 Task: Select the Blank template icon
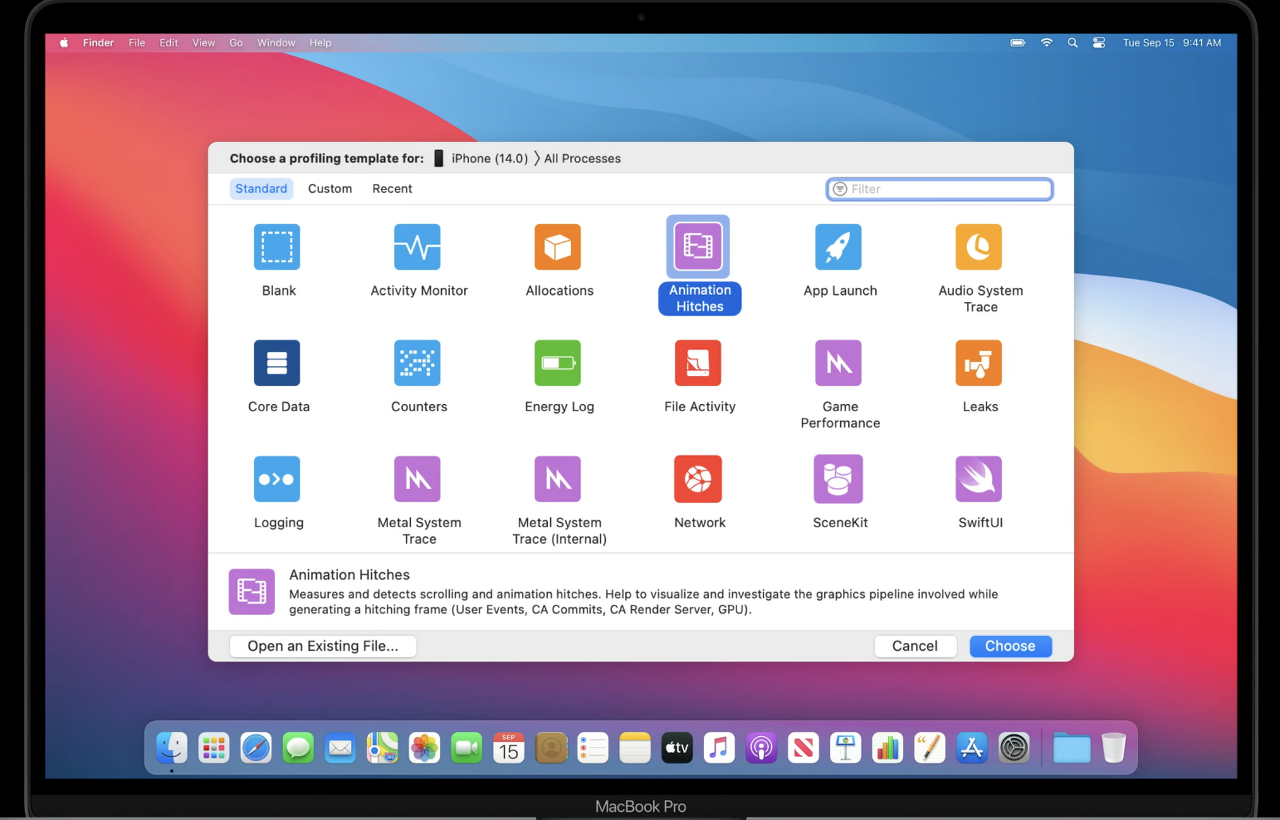click(277, 247)
